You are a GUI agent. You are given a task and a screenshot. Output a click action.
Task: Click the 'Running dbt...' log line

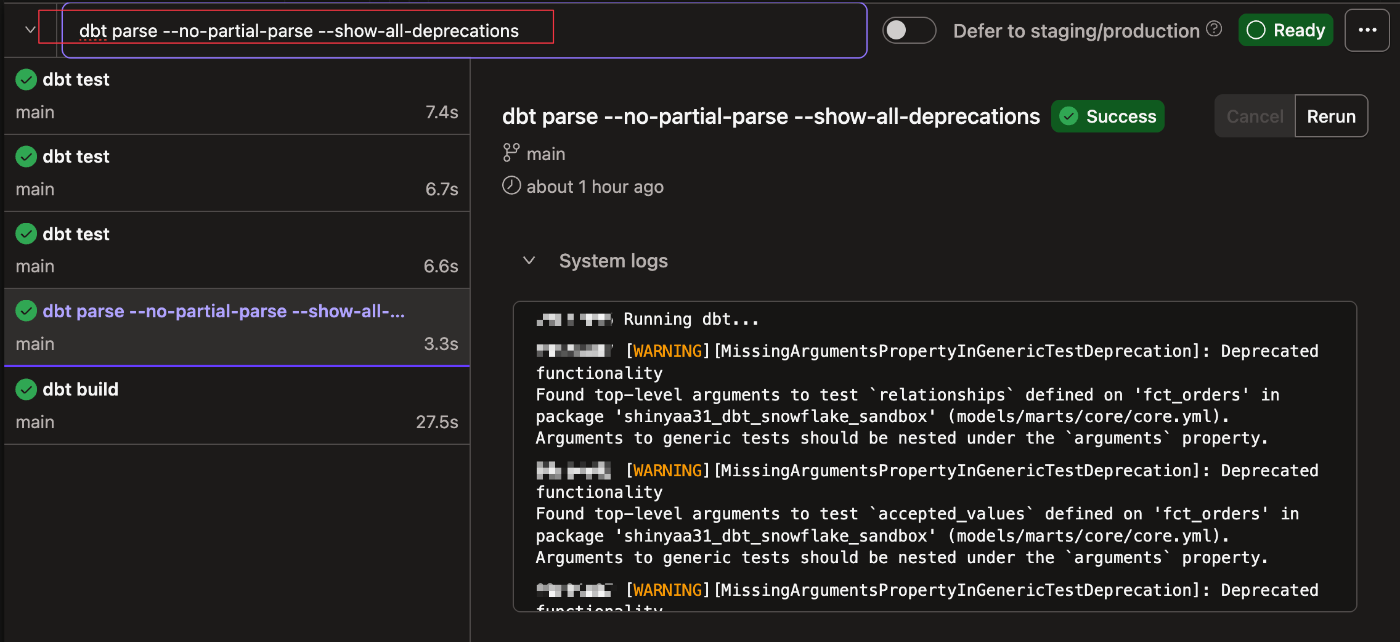(692, 320)
